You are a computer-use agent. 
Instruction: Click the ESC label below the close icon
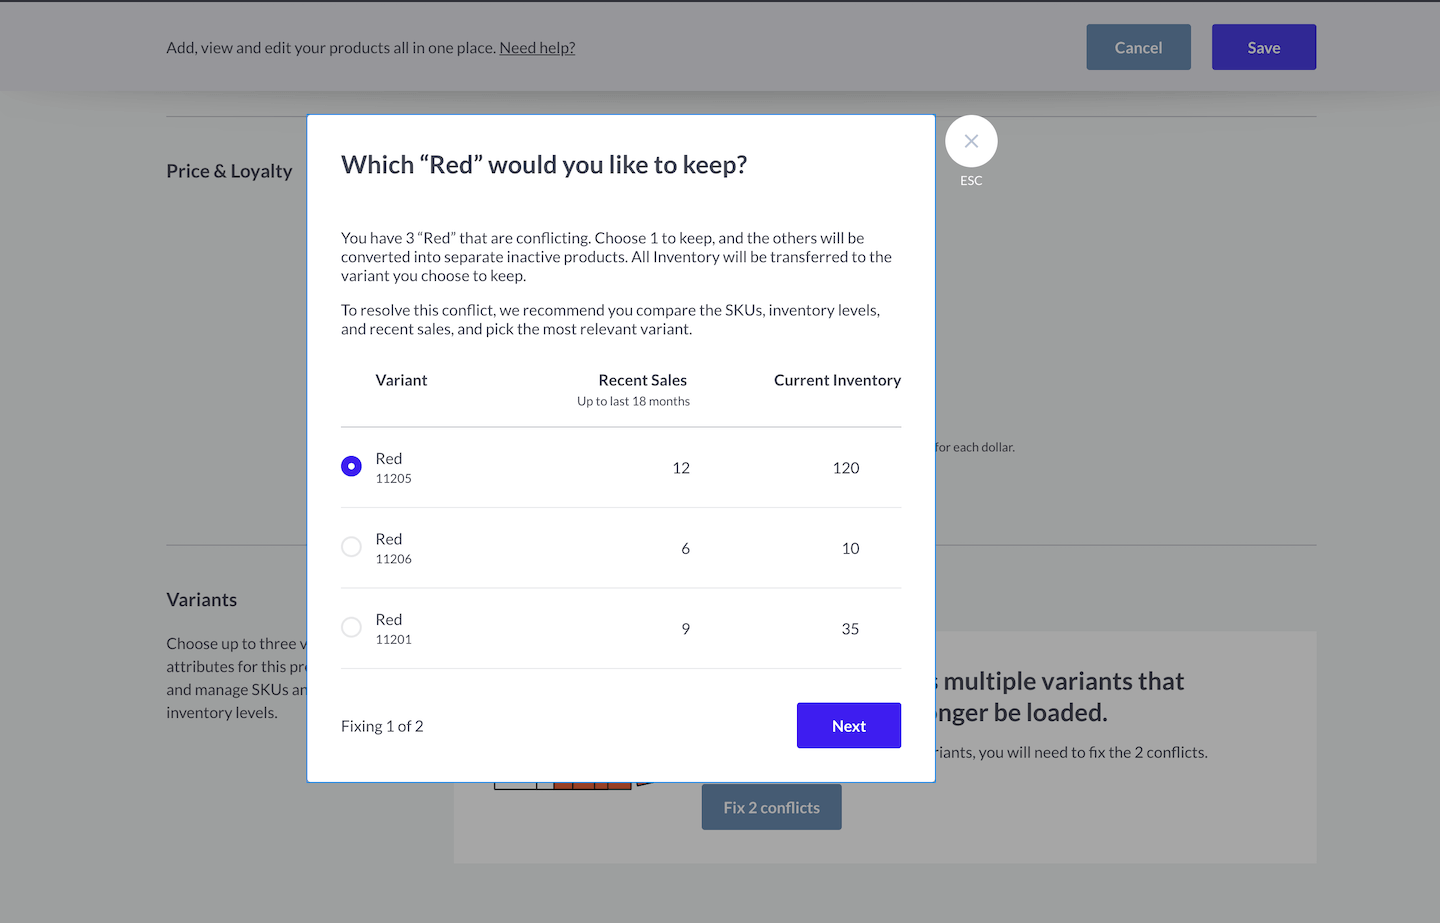(x=971, y=181)
